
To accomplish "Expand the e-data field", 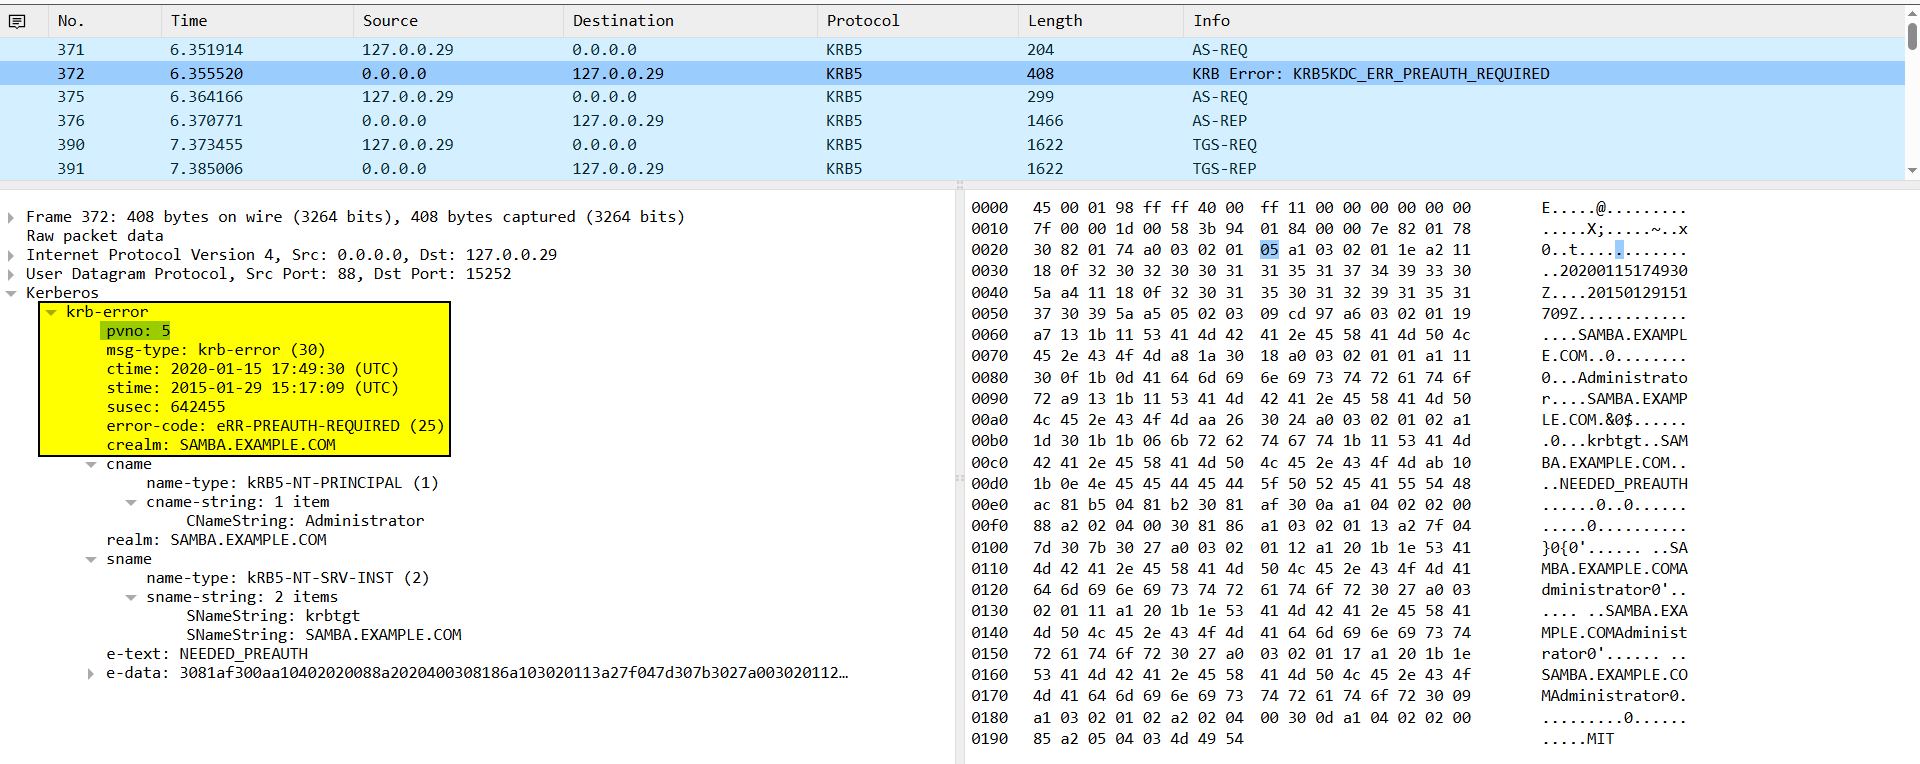I will pos(91,673).
